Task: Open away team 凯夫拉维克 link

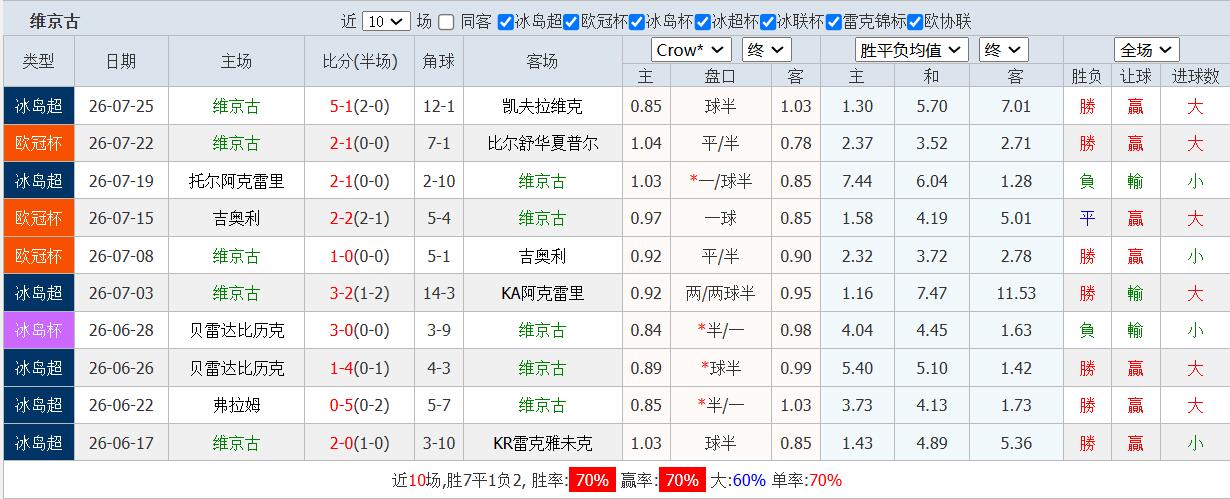Action: click(542, 106)
